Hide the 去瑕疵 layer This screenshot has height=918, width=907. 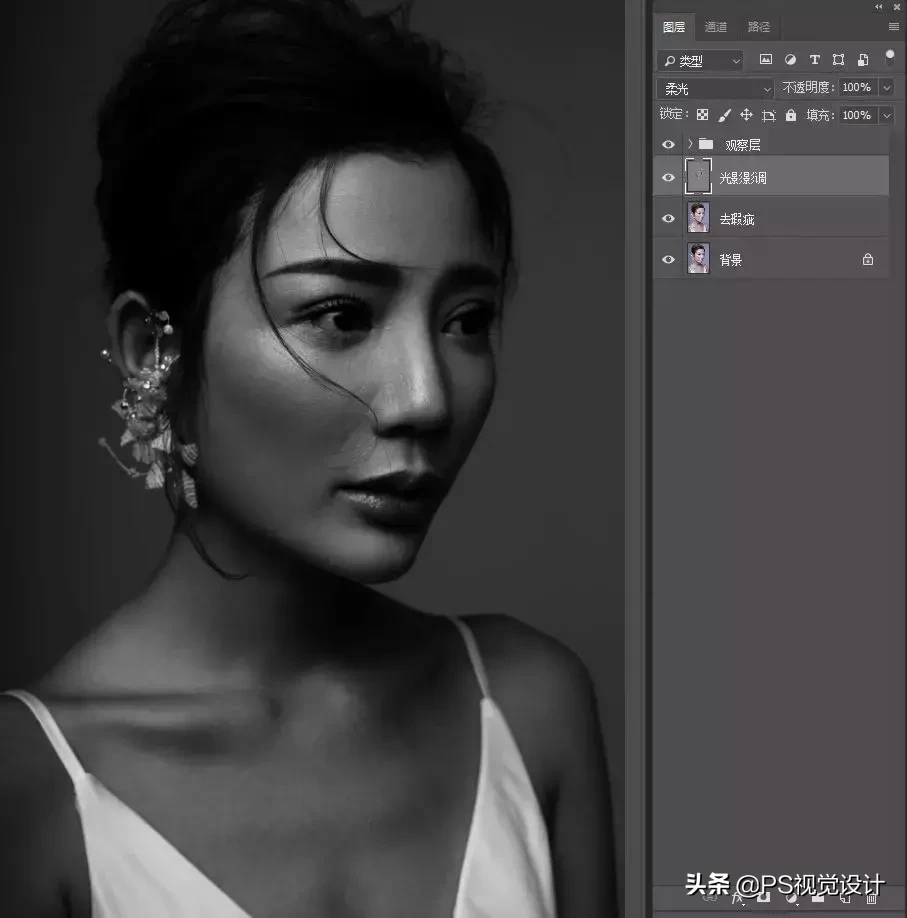[668, 218]
